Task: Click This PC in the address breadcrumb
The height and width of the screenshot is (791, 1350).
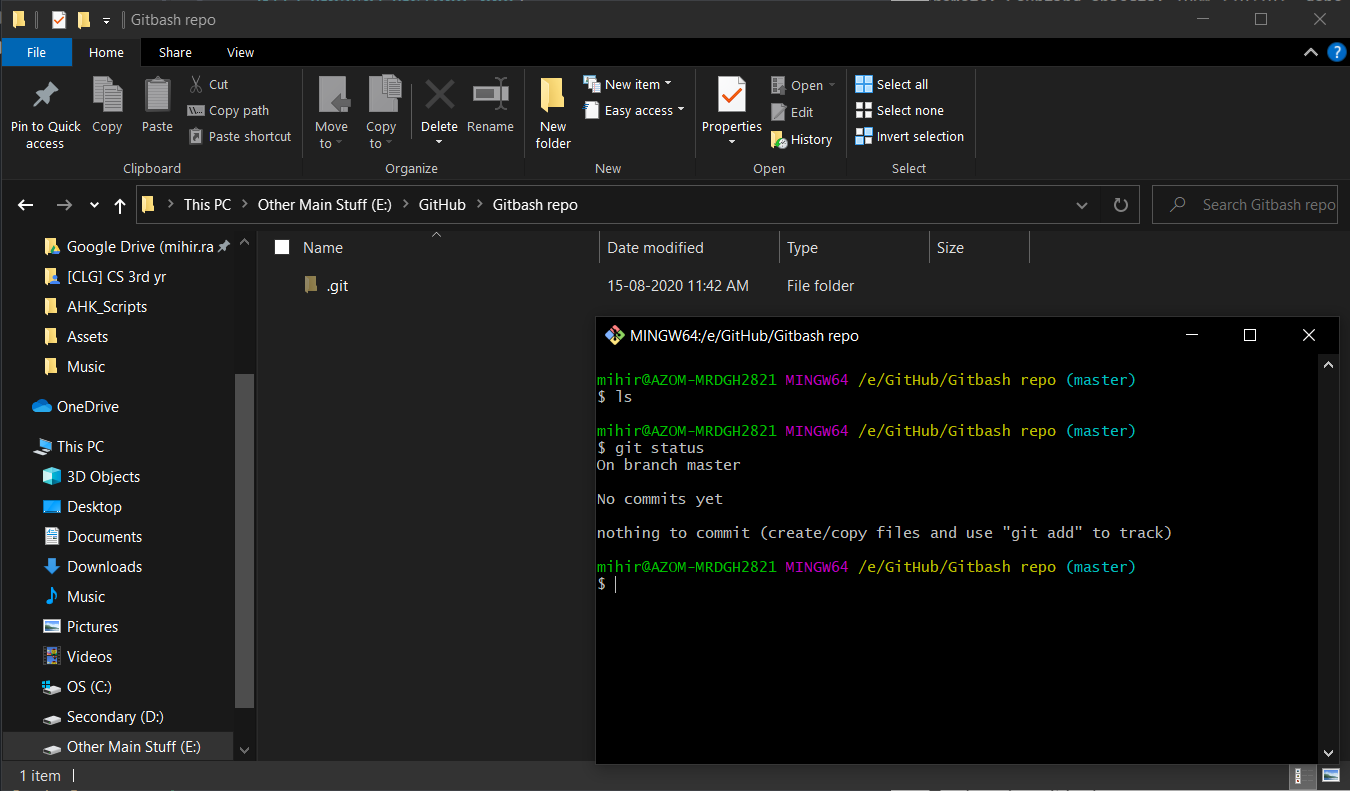Action: point(207,205)
